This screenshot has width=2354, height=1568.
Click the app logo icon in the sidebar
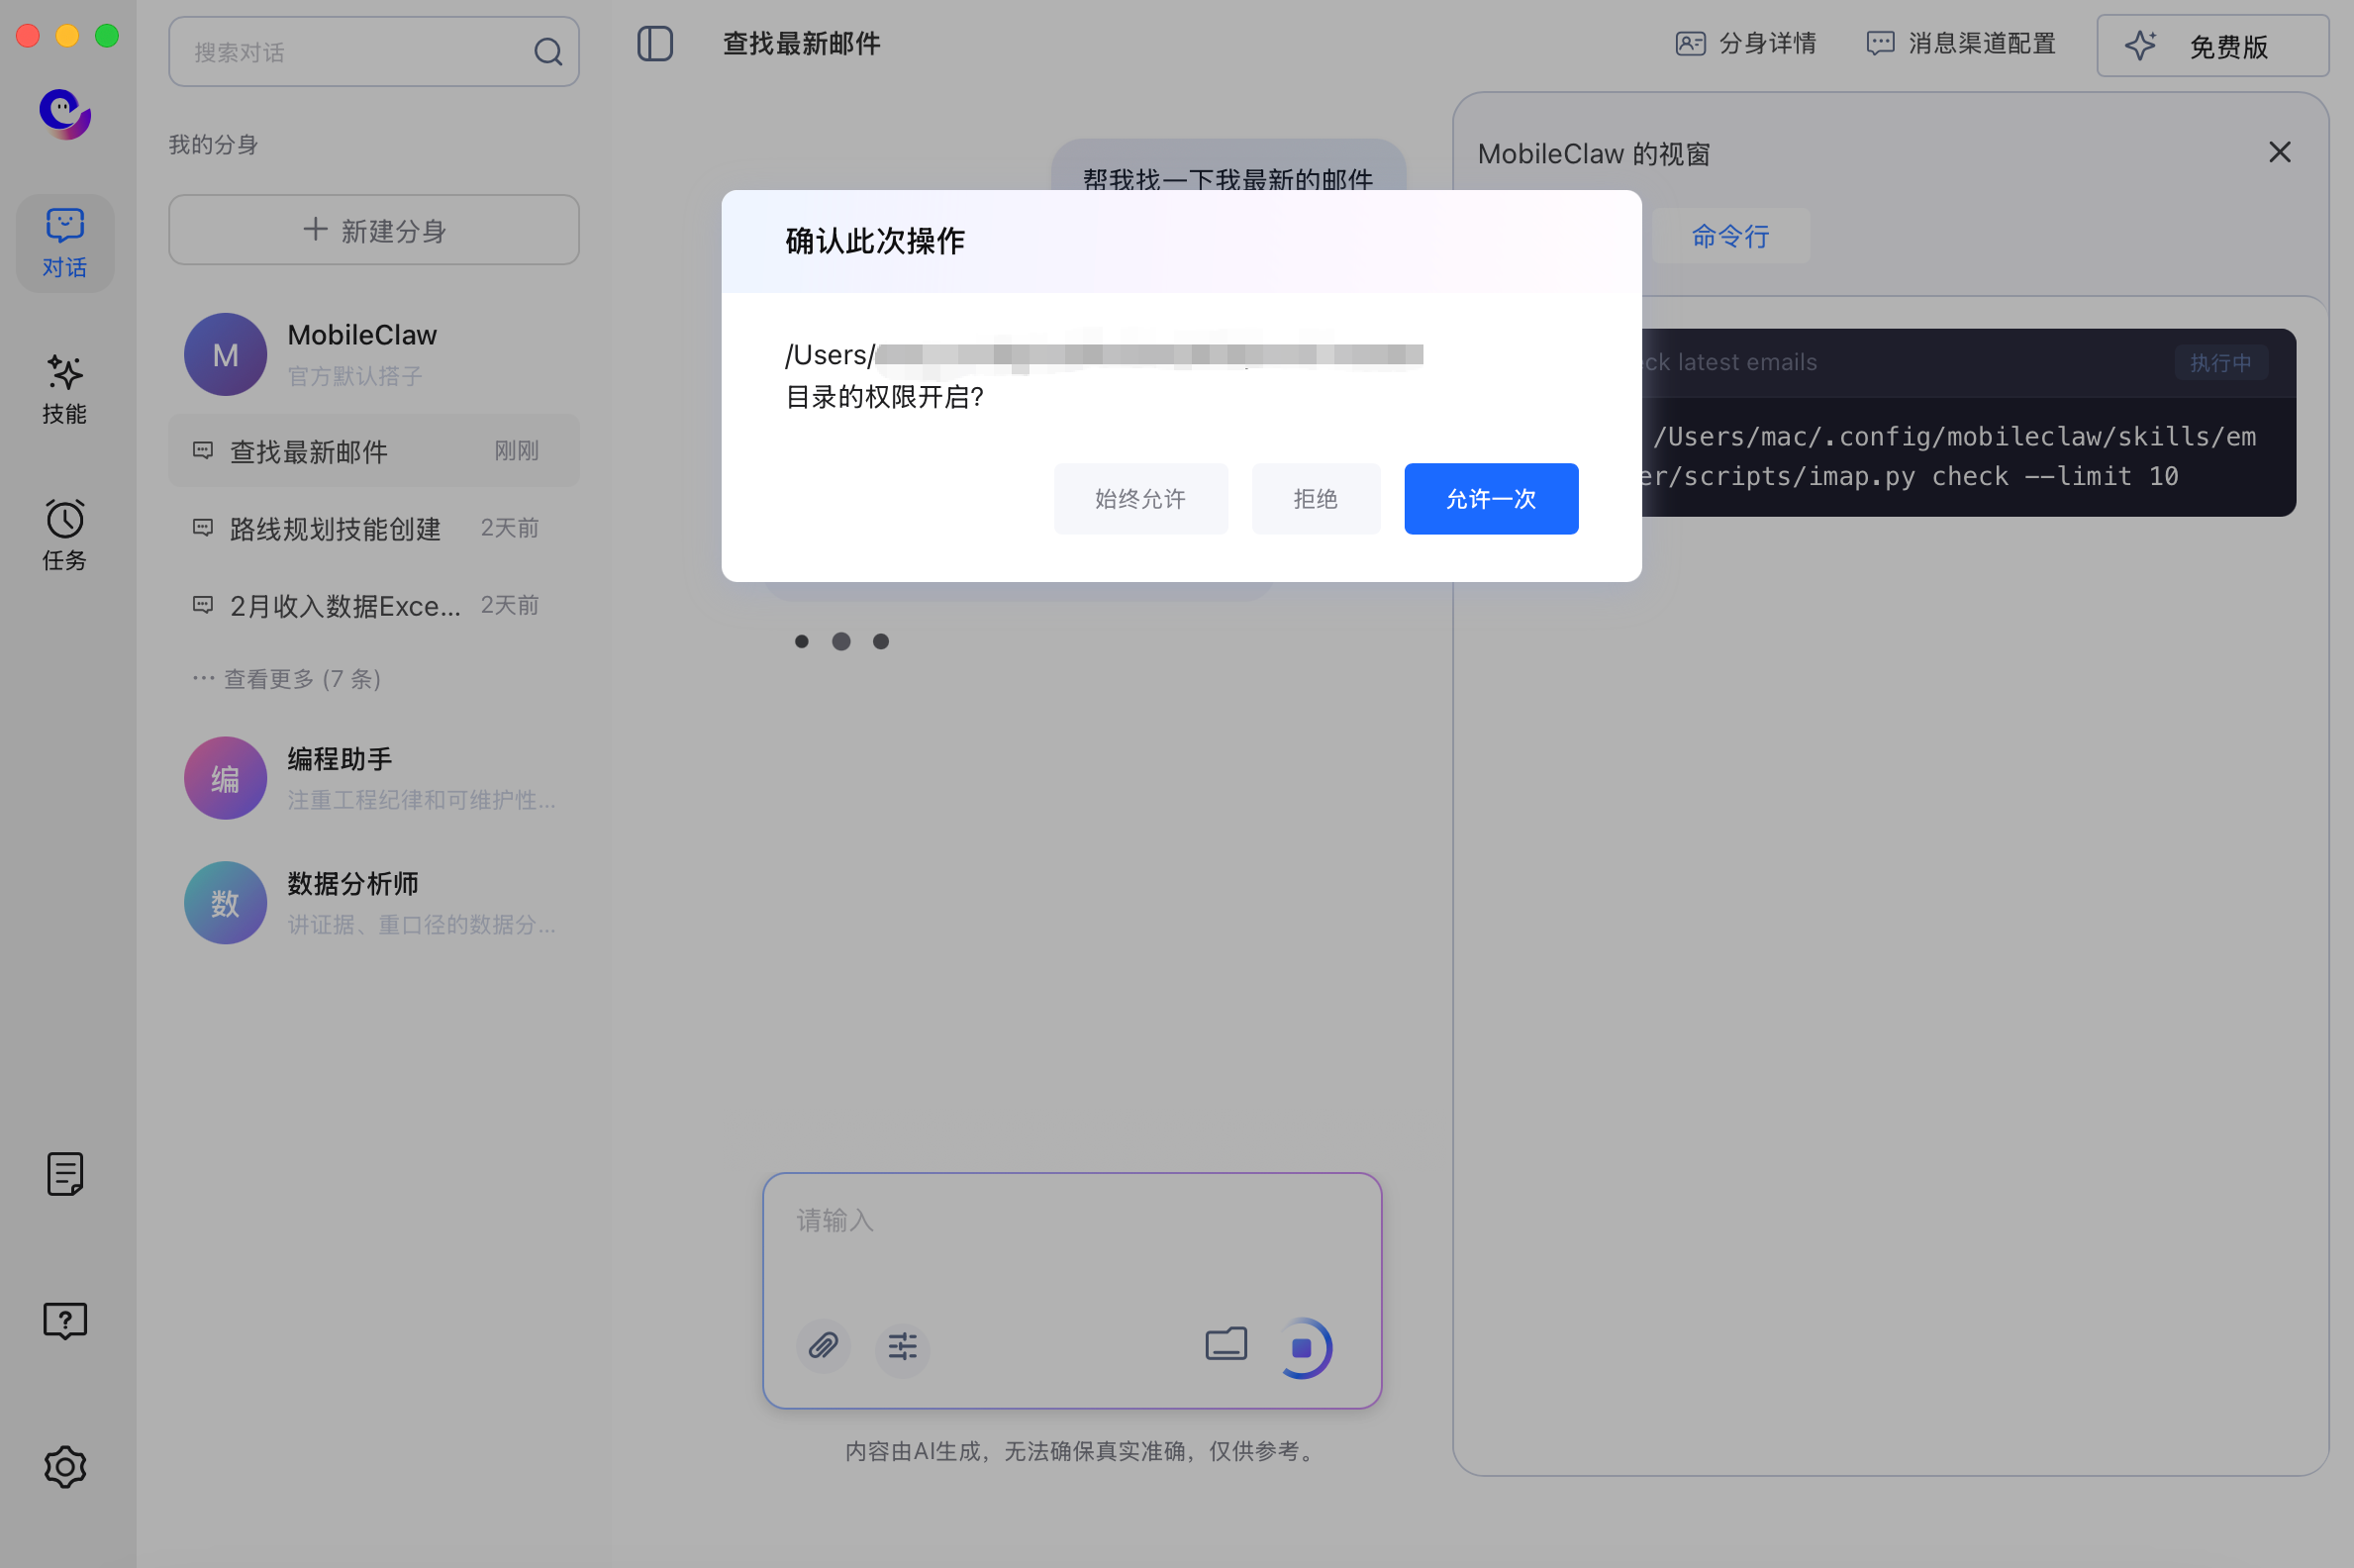click(x=65, y=113)
